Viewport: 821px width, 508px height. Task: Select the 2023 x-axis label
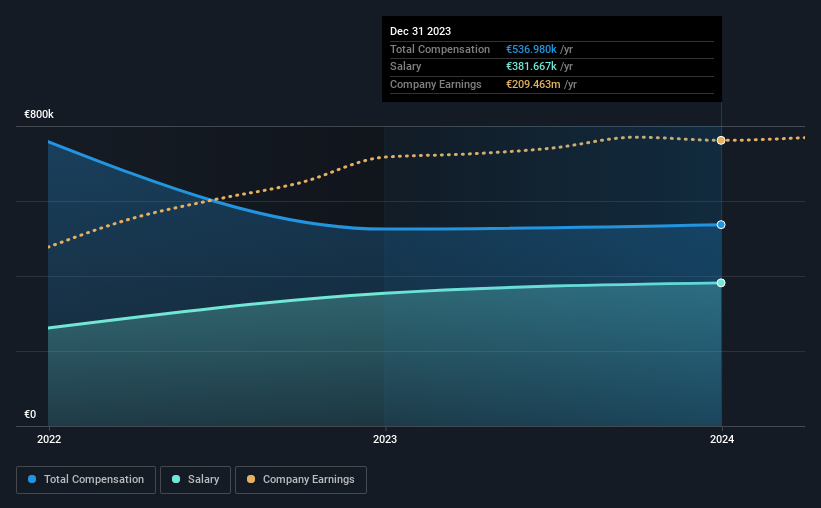tap(385, 439)
